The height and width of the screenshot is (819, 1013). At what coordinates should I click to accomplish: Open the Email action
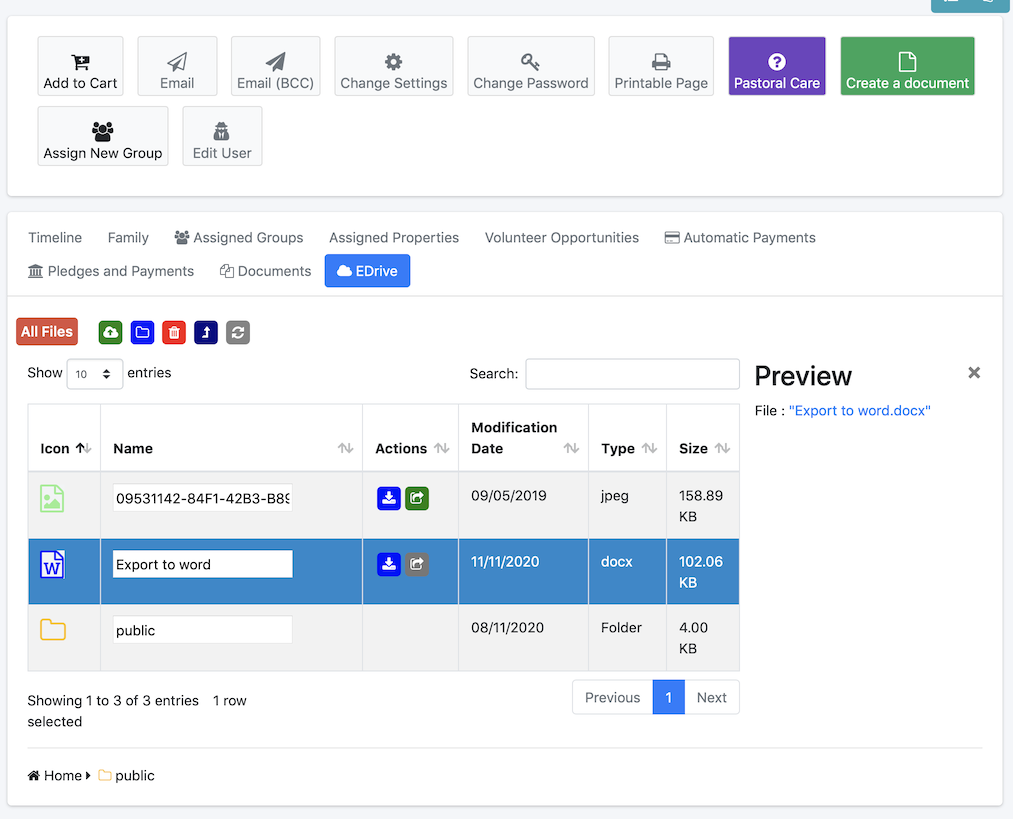pyautogui.click(x=177, y=66)
